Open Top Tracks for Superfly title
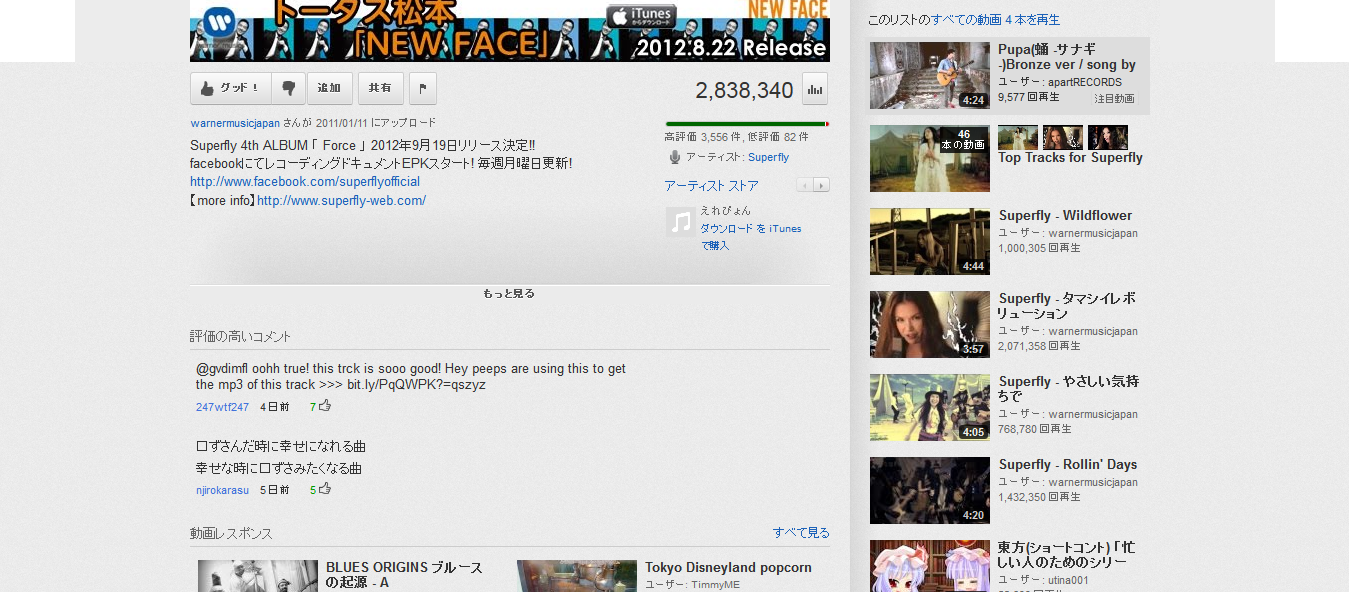This screenshot has height=592, width=1349. tap(1070, 158)
